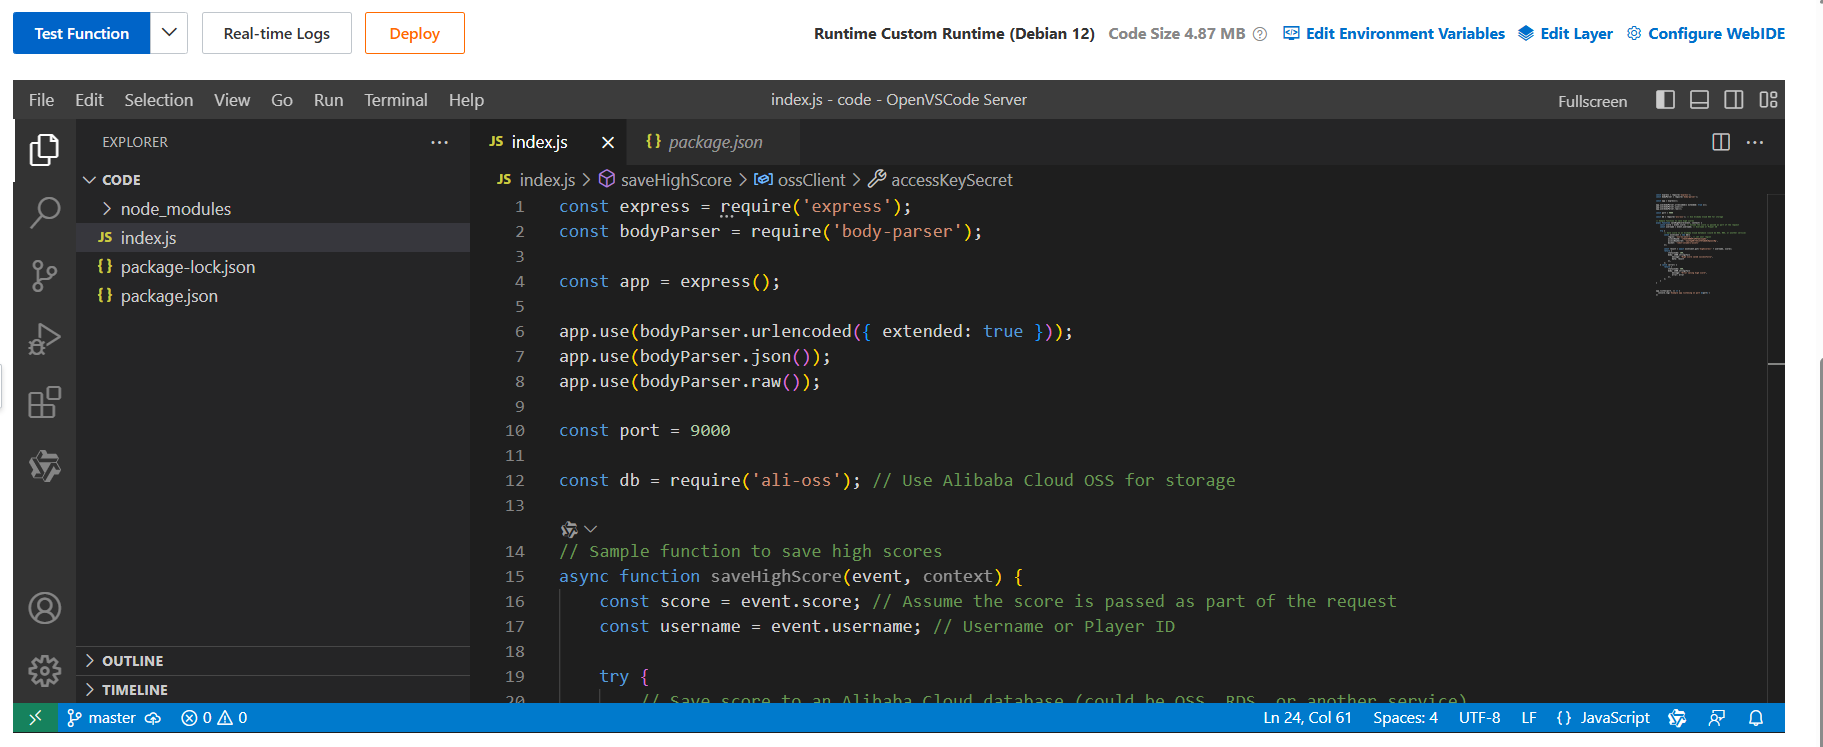
Task: Open package-lock.json in the file tree
Action: tap(273, 267)
